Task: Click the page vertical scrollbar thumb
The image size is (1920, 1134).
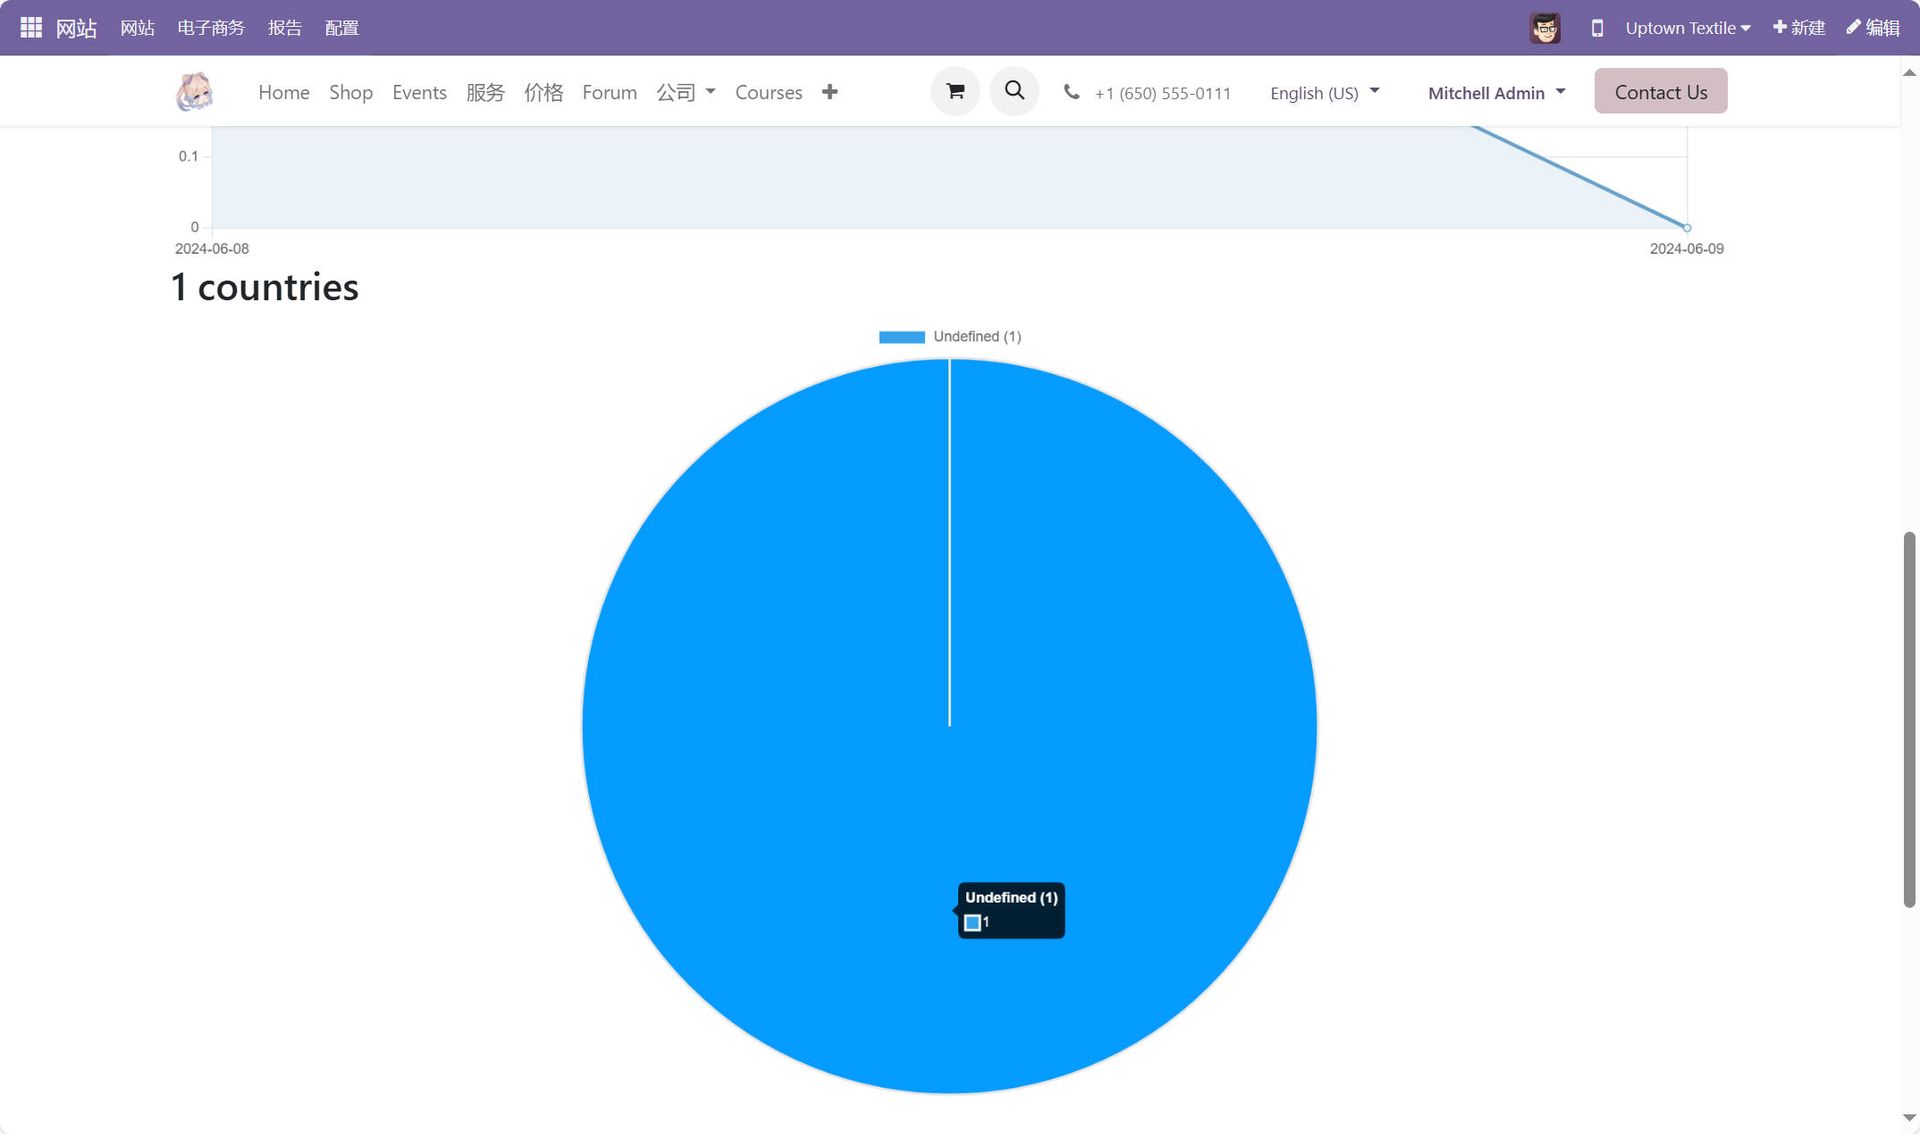Action: 1909,720
